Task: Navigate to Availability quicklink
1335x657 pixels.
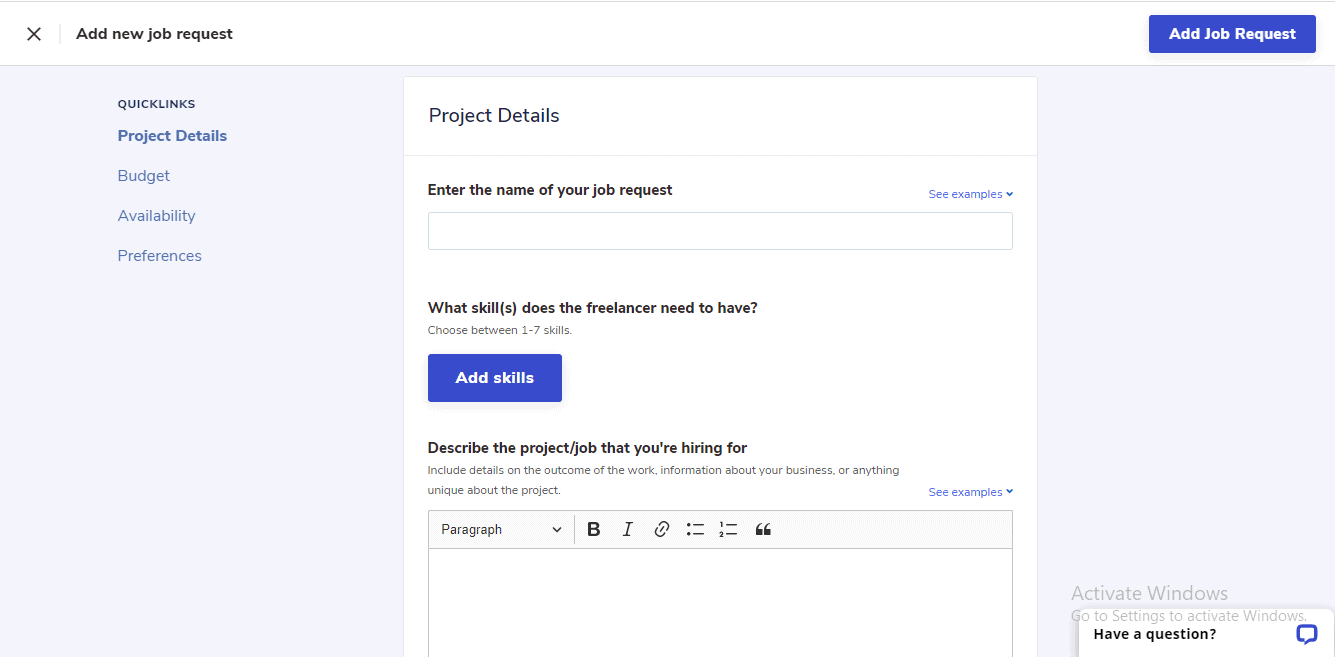Action: pyautogui.click(x=156, y=216)
